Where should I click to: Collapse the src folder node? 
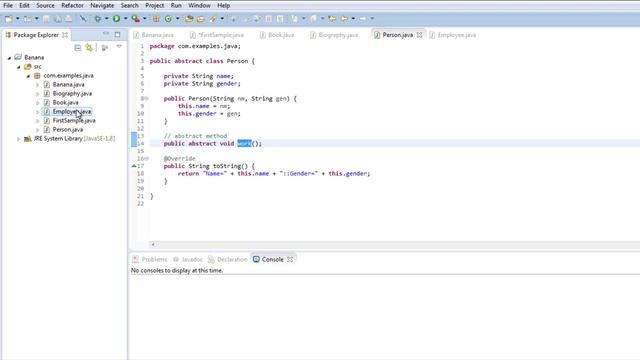(19, 67)
